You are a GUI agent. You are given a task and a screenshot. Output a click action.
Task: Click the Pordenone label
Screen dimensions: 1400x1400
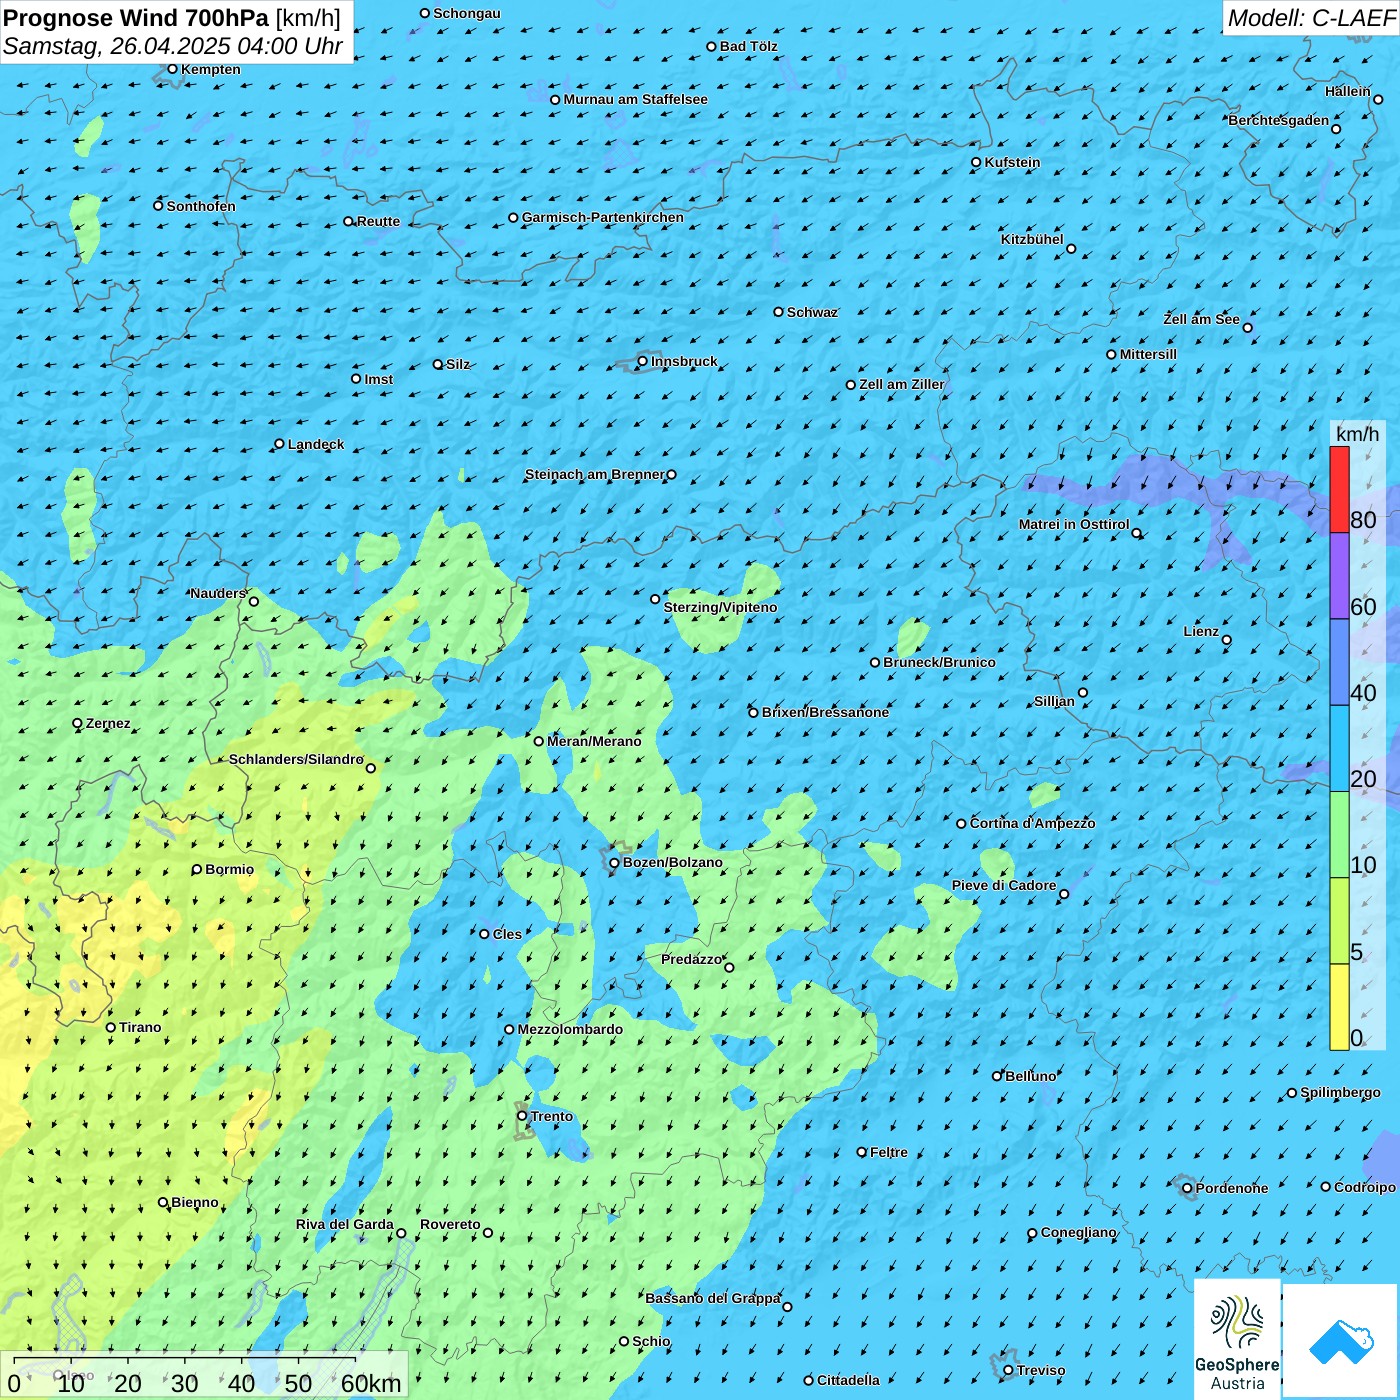pos(1232,1188)
